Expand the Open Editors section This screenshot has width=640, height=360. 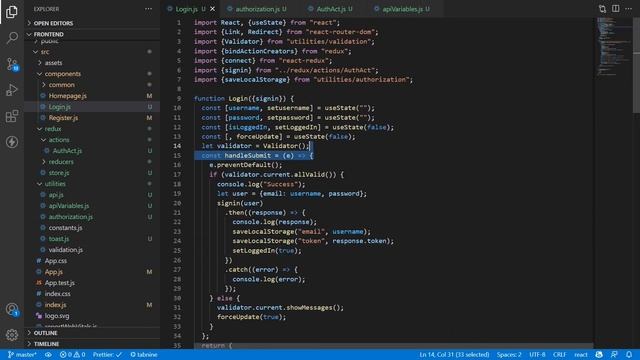[92, 23]
